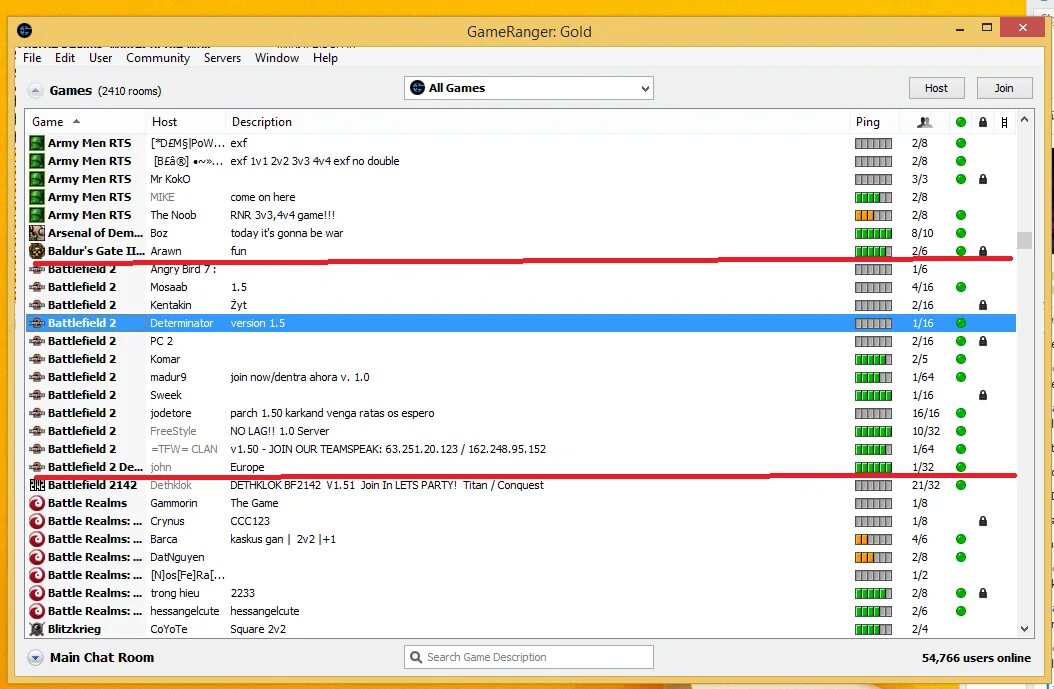Image resolution: width=1054 pixels, height=689 pixels.
Task: Click the vertical scrollbar thumb
Action: 1024,240
